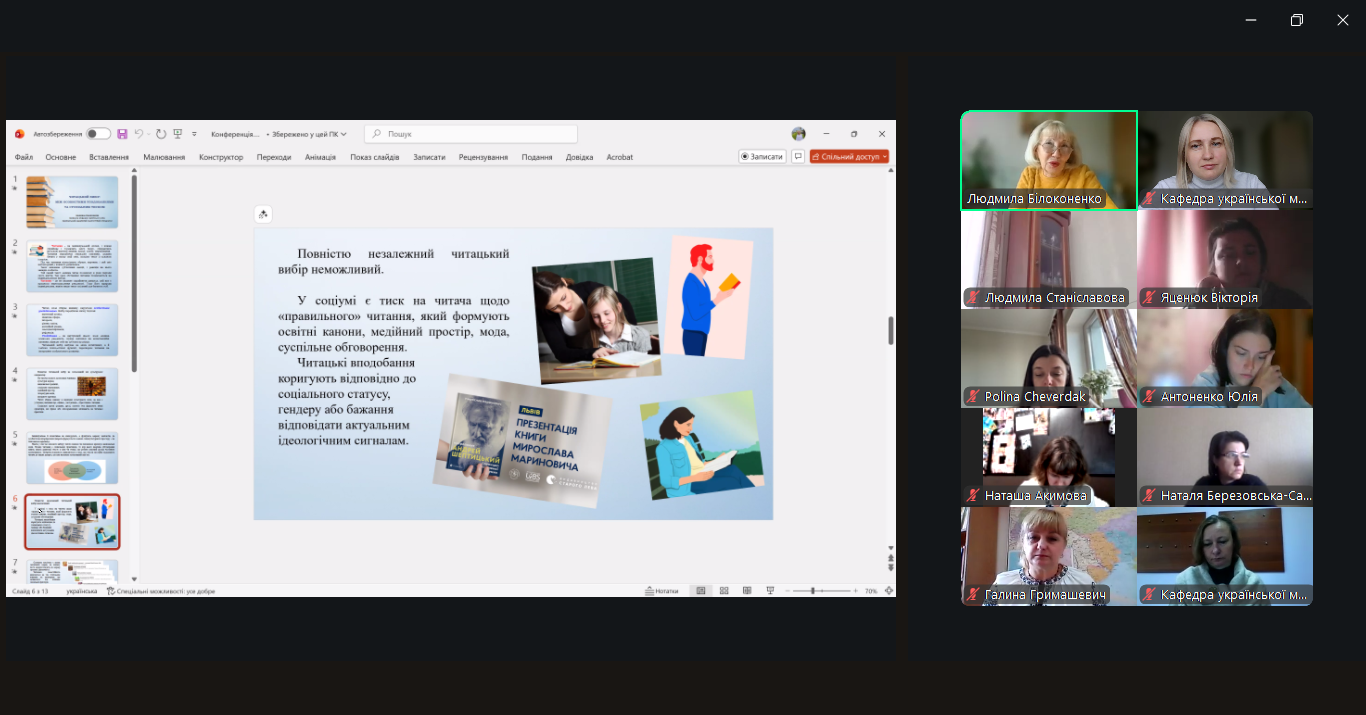Image resolution: width=1366 pixels, height=715 pixels.
Task: Start slideshow from the status bar icon
Action: (770, 590)
